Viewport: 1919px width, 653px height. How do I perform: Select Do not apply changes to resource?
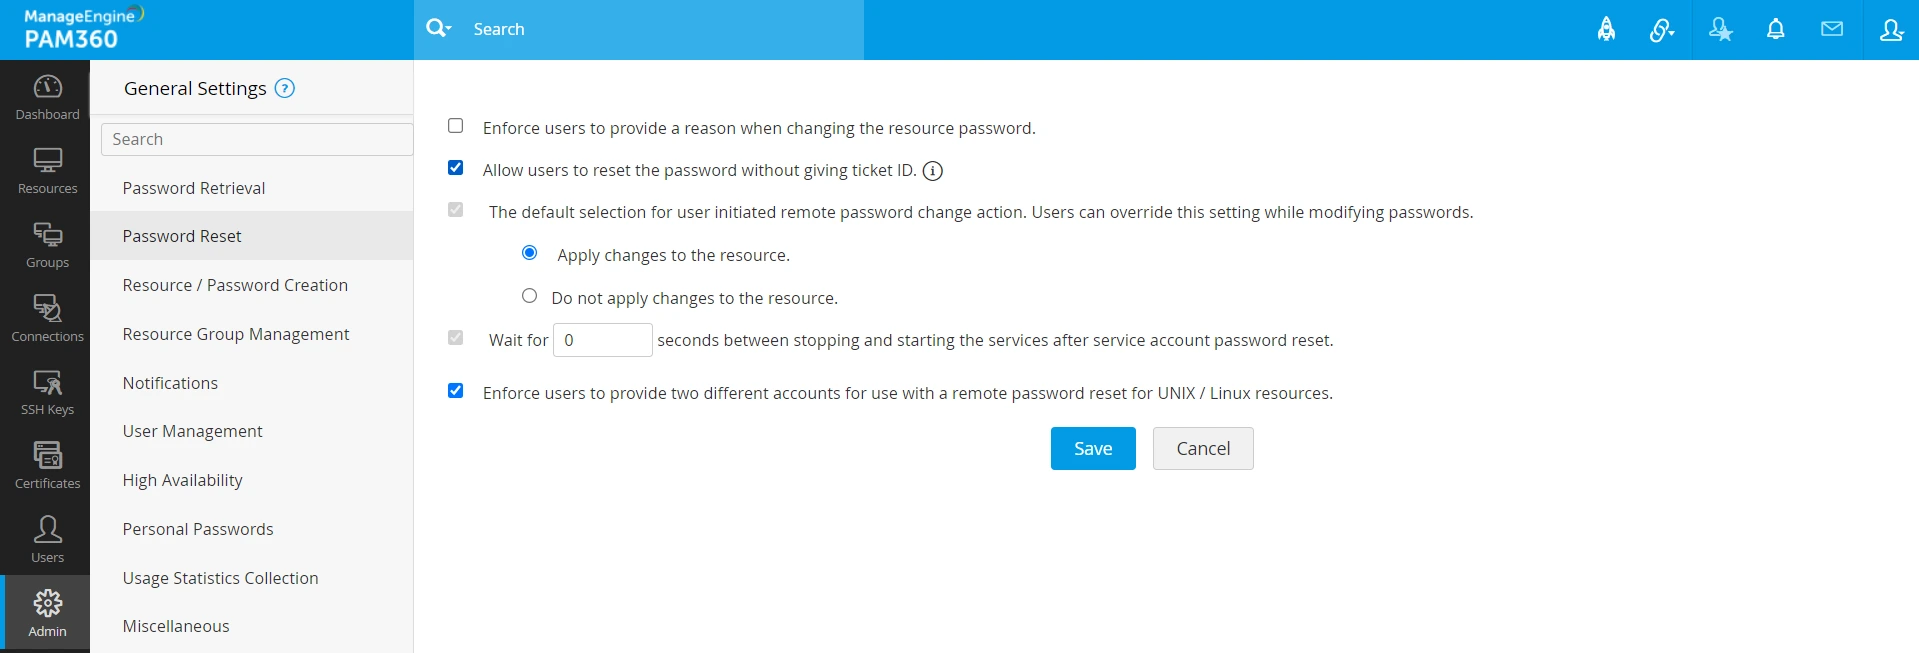[x=529, y=295]
